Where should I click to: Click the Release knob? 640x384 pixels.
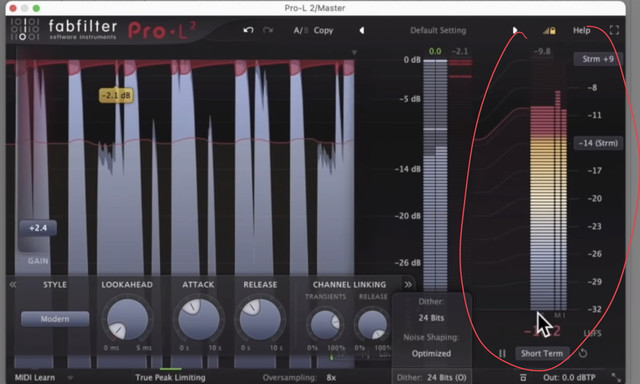[260, 319]
